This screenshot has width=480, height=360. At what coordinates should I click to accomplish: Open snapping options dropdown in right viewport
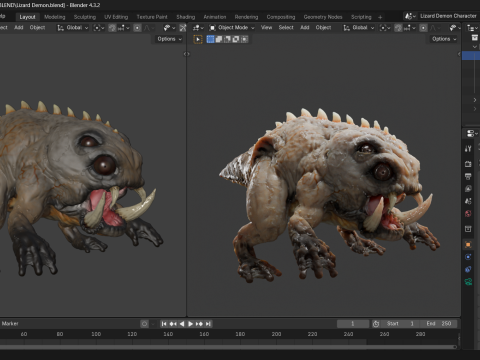tap(409, 28)
